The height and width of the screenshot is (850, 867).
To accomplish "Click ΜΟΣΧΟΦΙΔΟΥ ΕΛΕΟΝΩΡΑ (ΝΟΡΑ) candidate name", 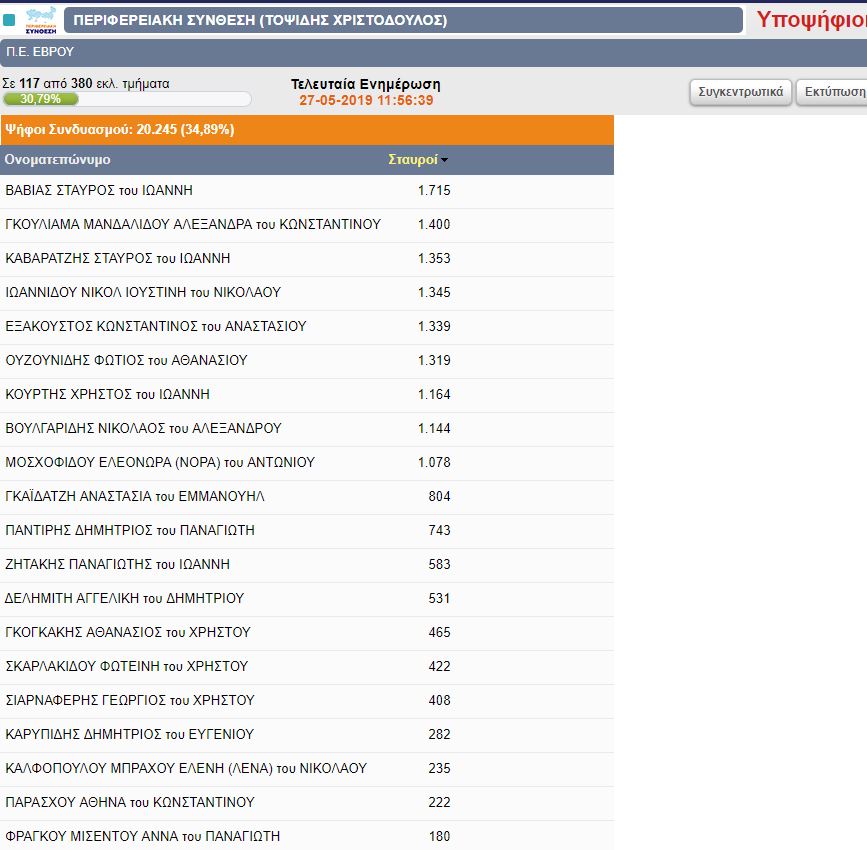I will [x=160, y=462].
